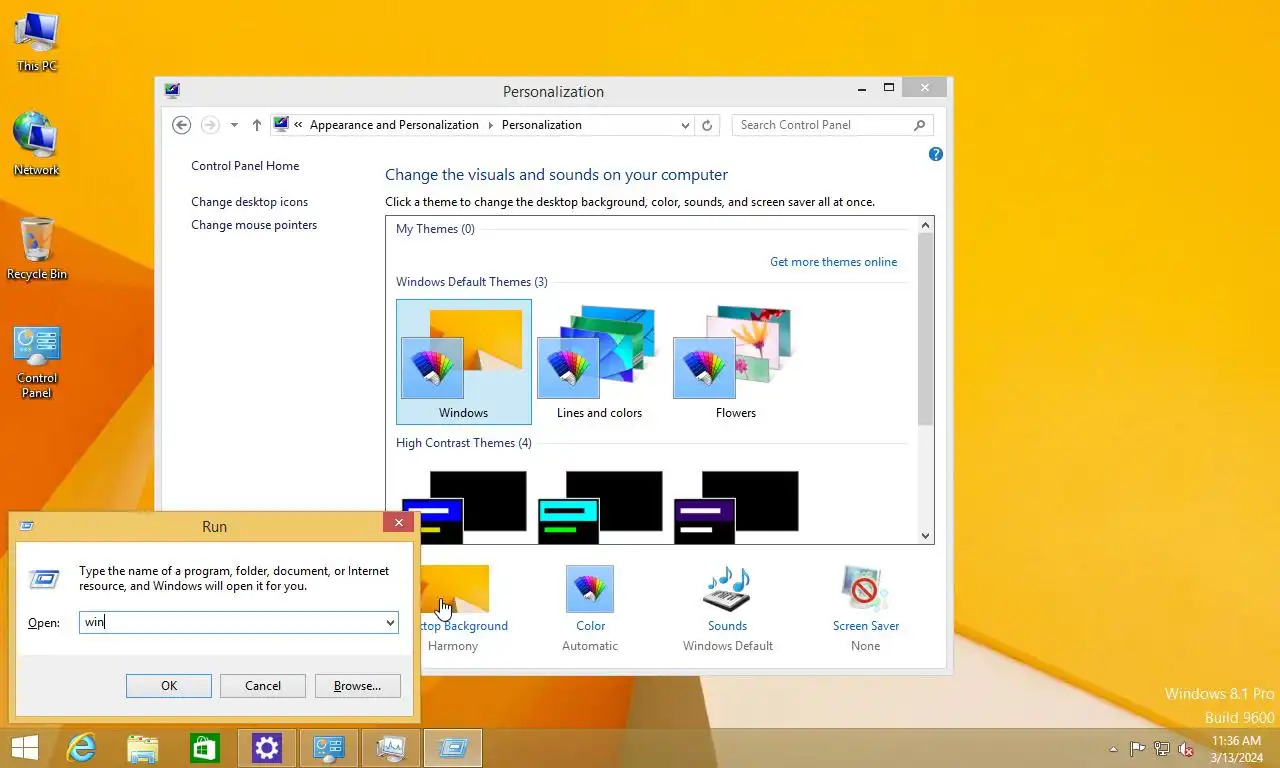Open Control Panel Home link
Viewport: 1280px width, 768px height.
[x=245, y=166]
